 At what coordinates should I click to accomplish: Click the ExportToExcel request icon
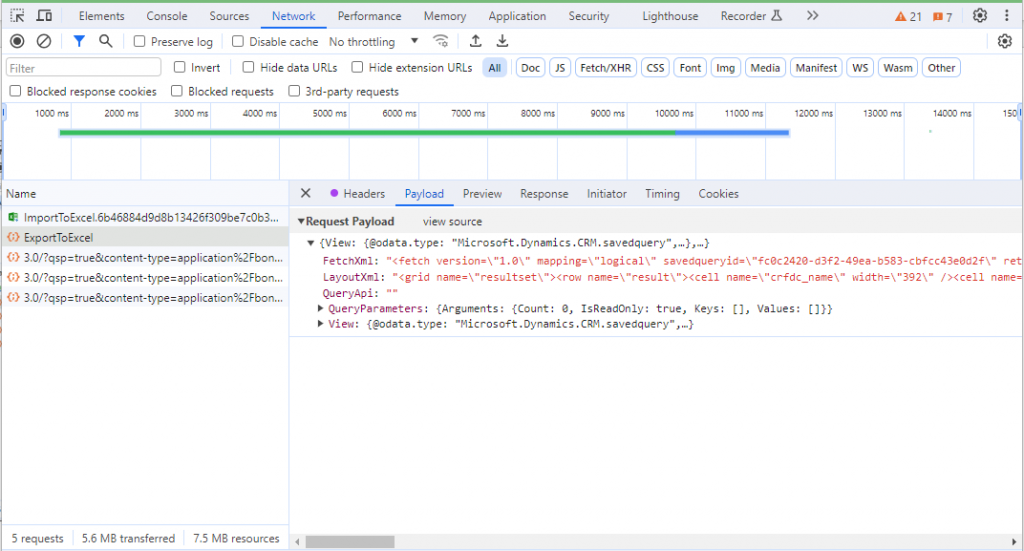click(13, 237)
